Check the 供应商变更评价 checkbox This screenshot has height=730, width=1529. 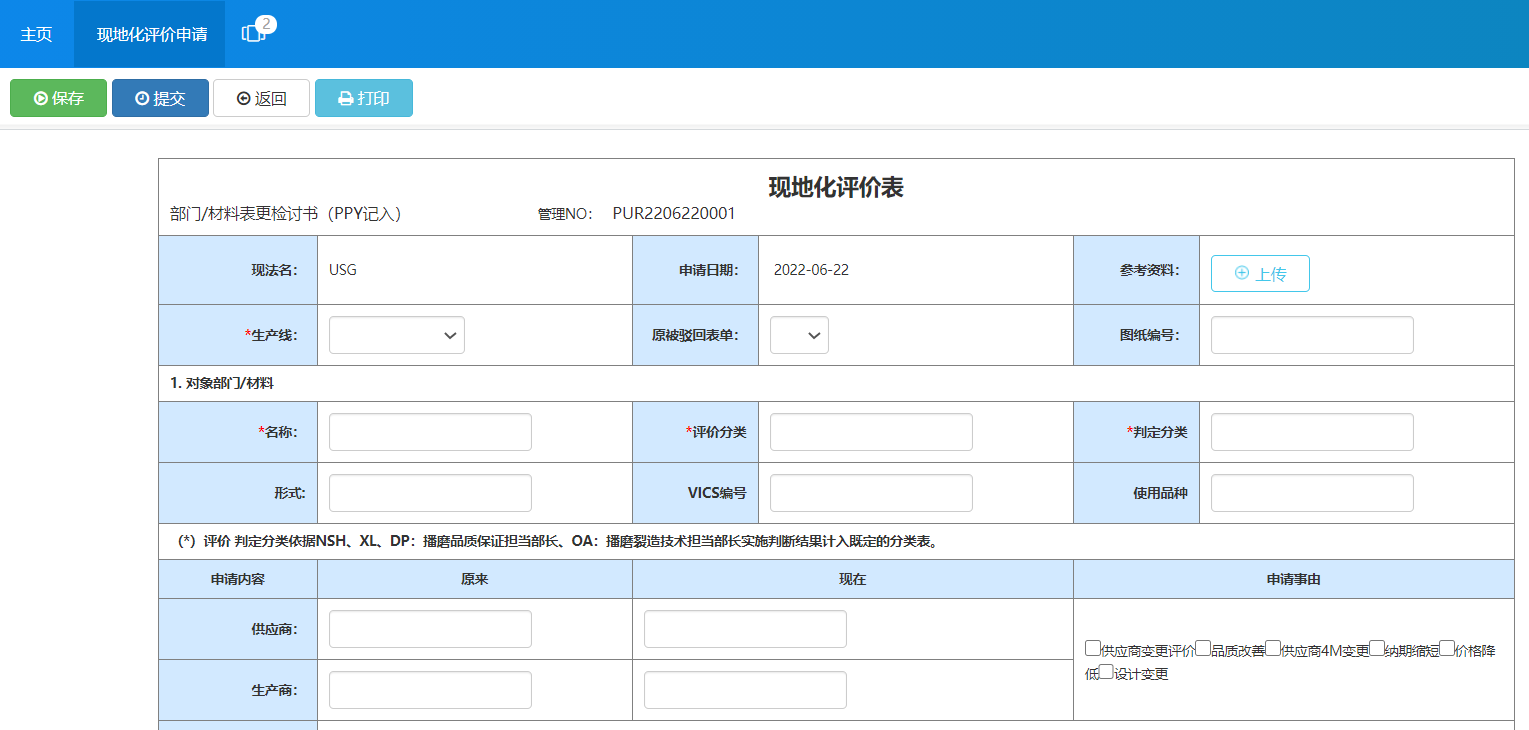1092,648
